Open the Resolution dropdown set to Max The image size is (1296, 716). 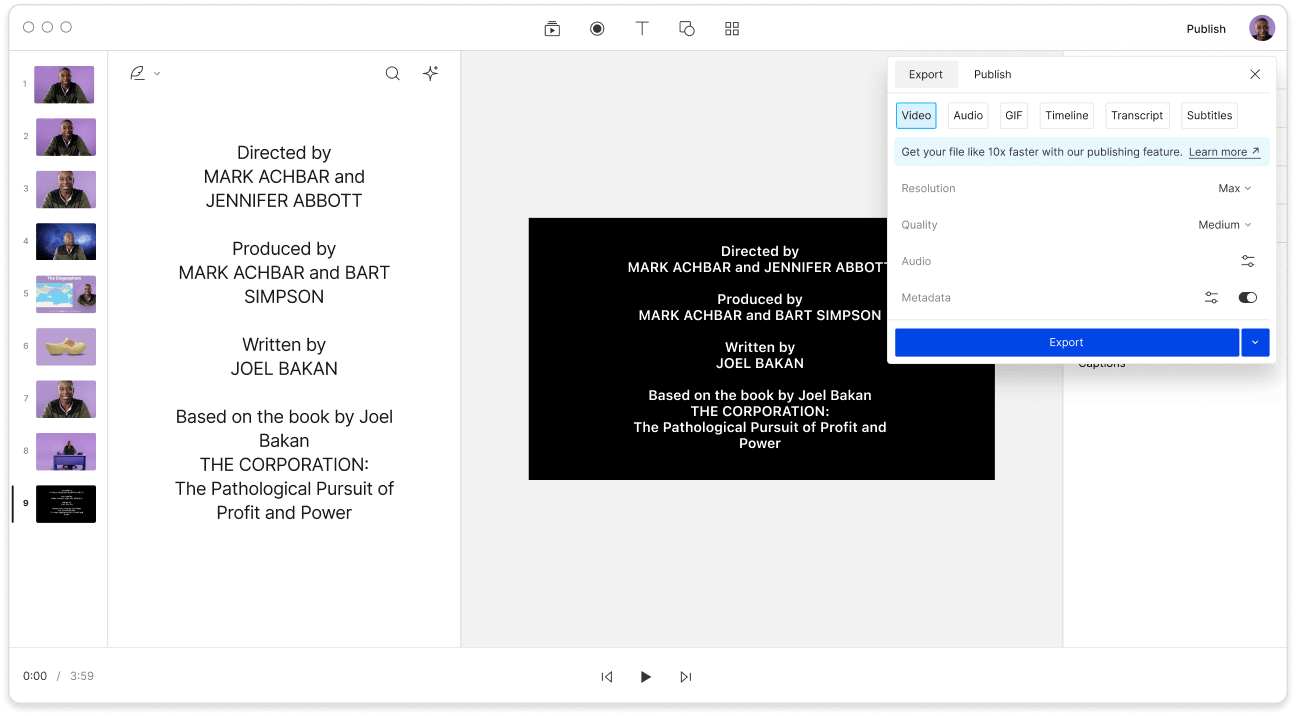point(1234,188)
